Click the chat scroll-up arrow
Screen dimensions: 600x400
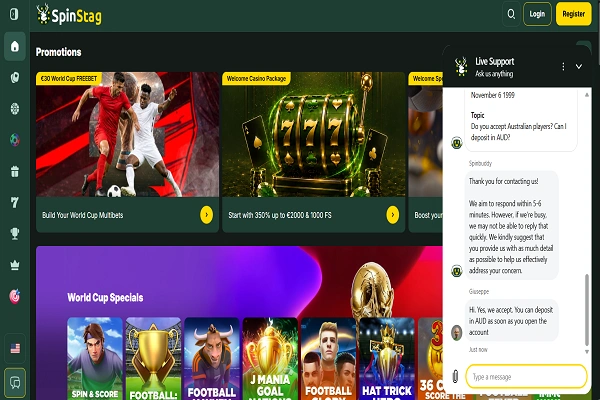coord(587,95)
